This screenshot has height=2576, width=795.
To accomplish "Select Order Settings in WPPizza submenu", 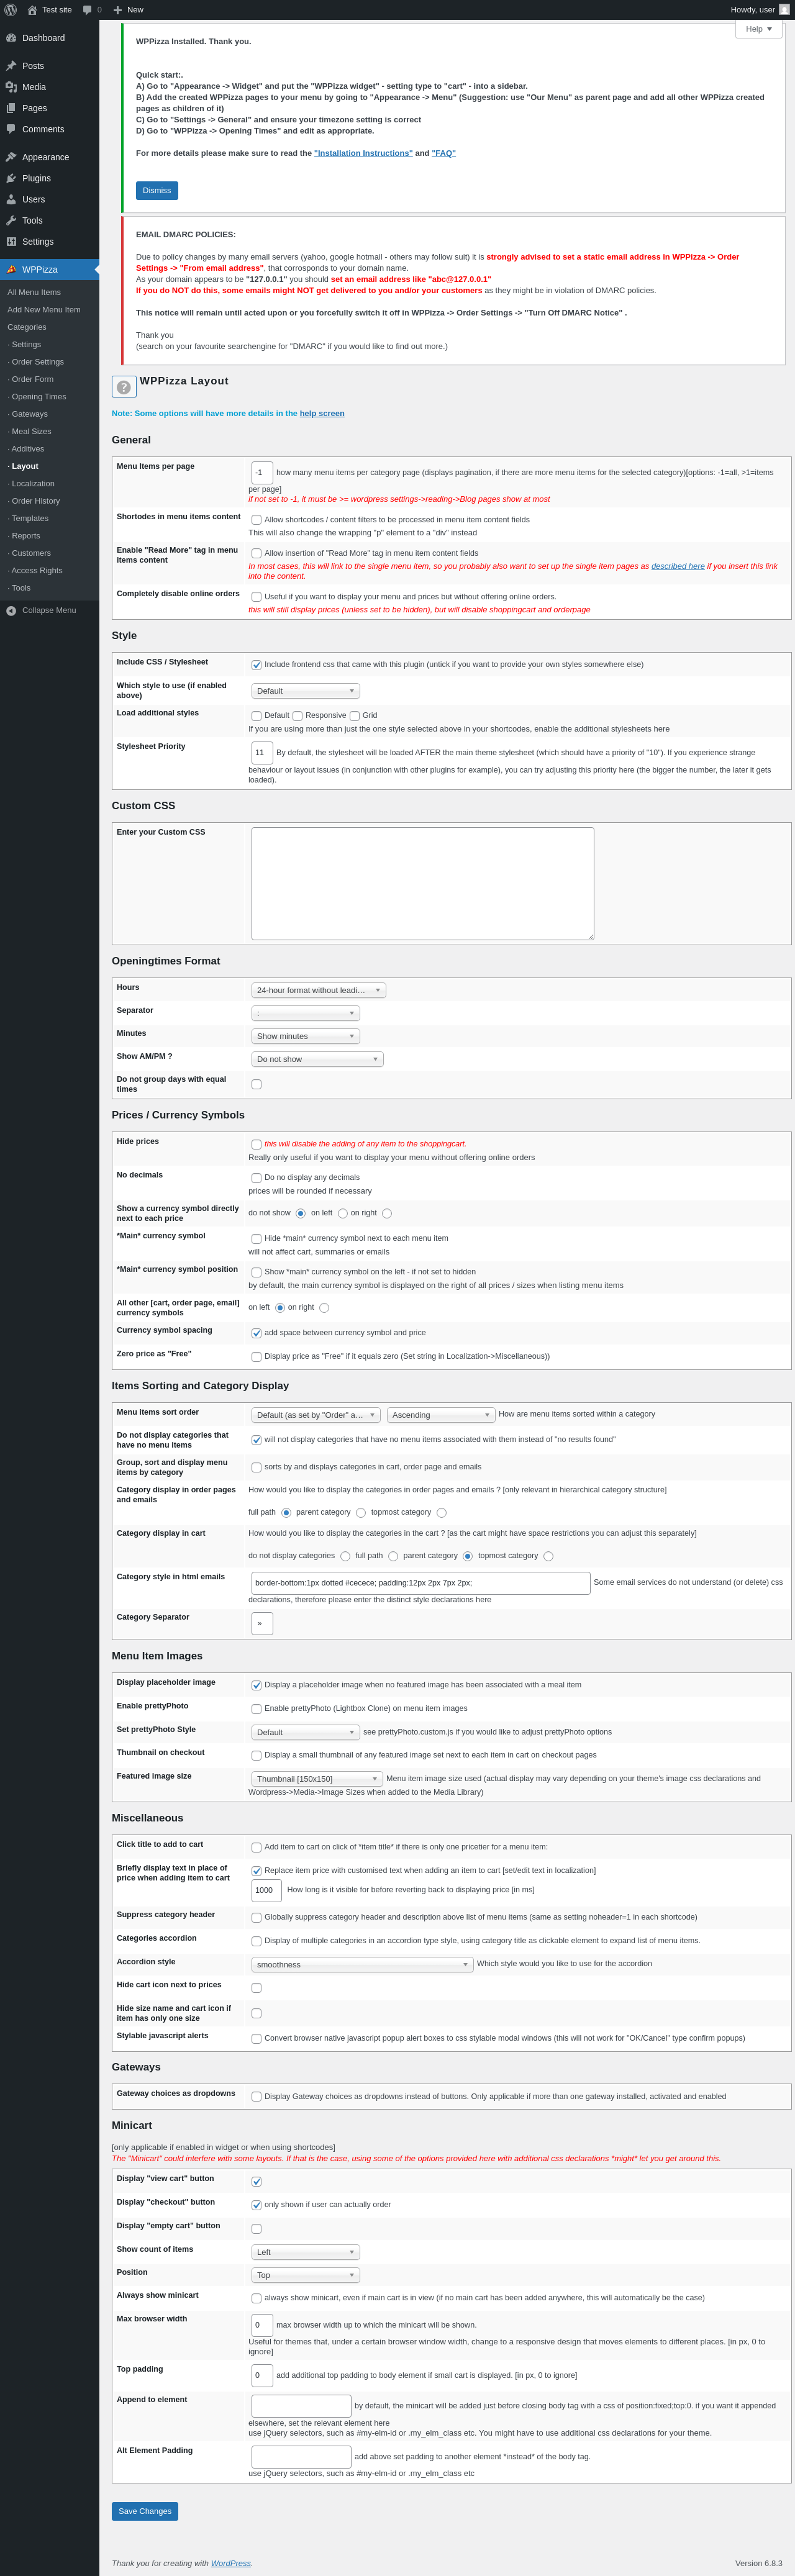I will 38,362.
